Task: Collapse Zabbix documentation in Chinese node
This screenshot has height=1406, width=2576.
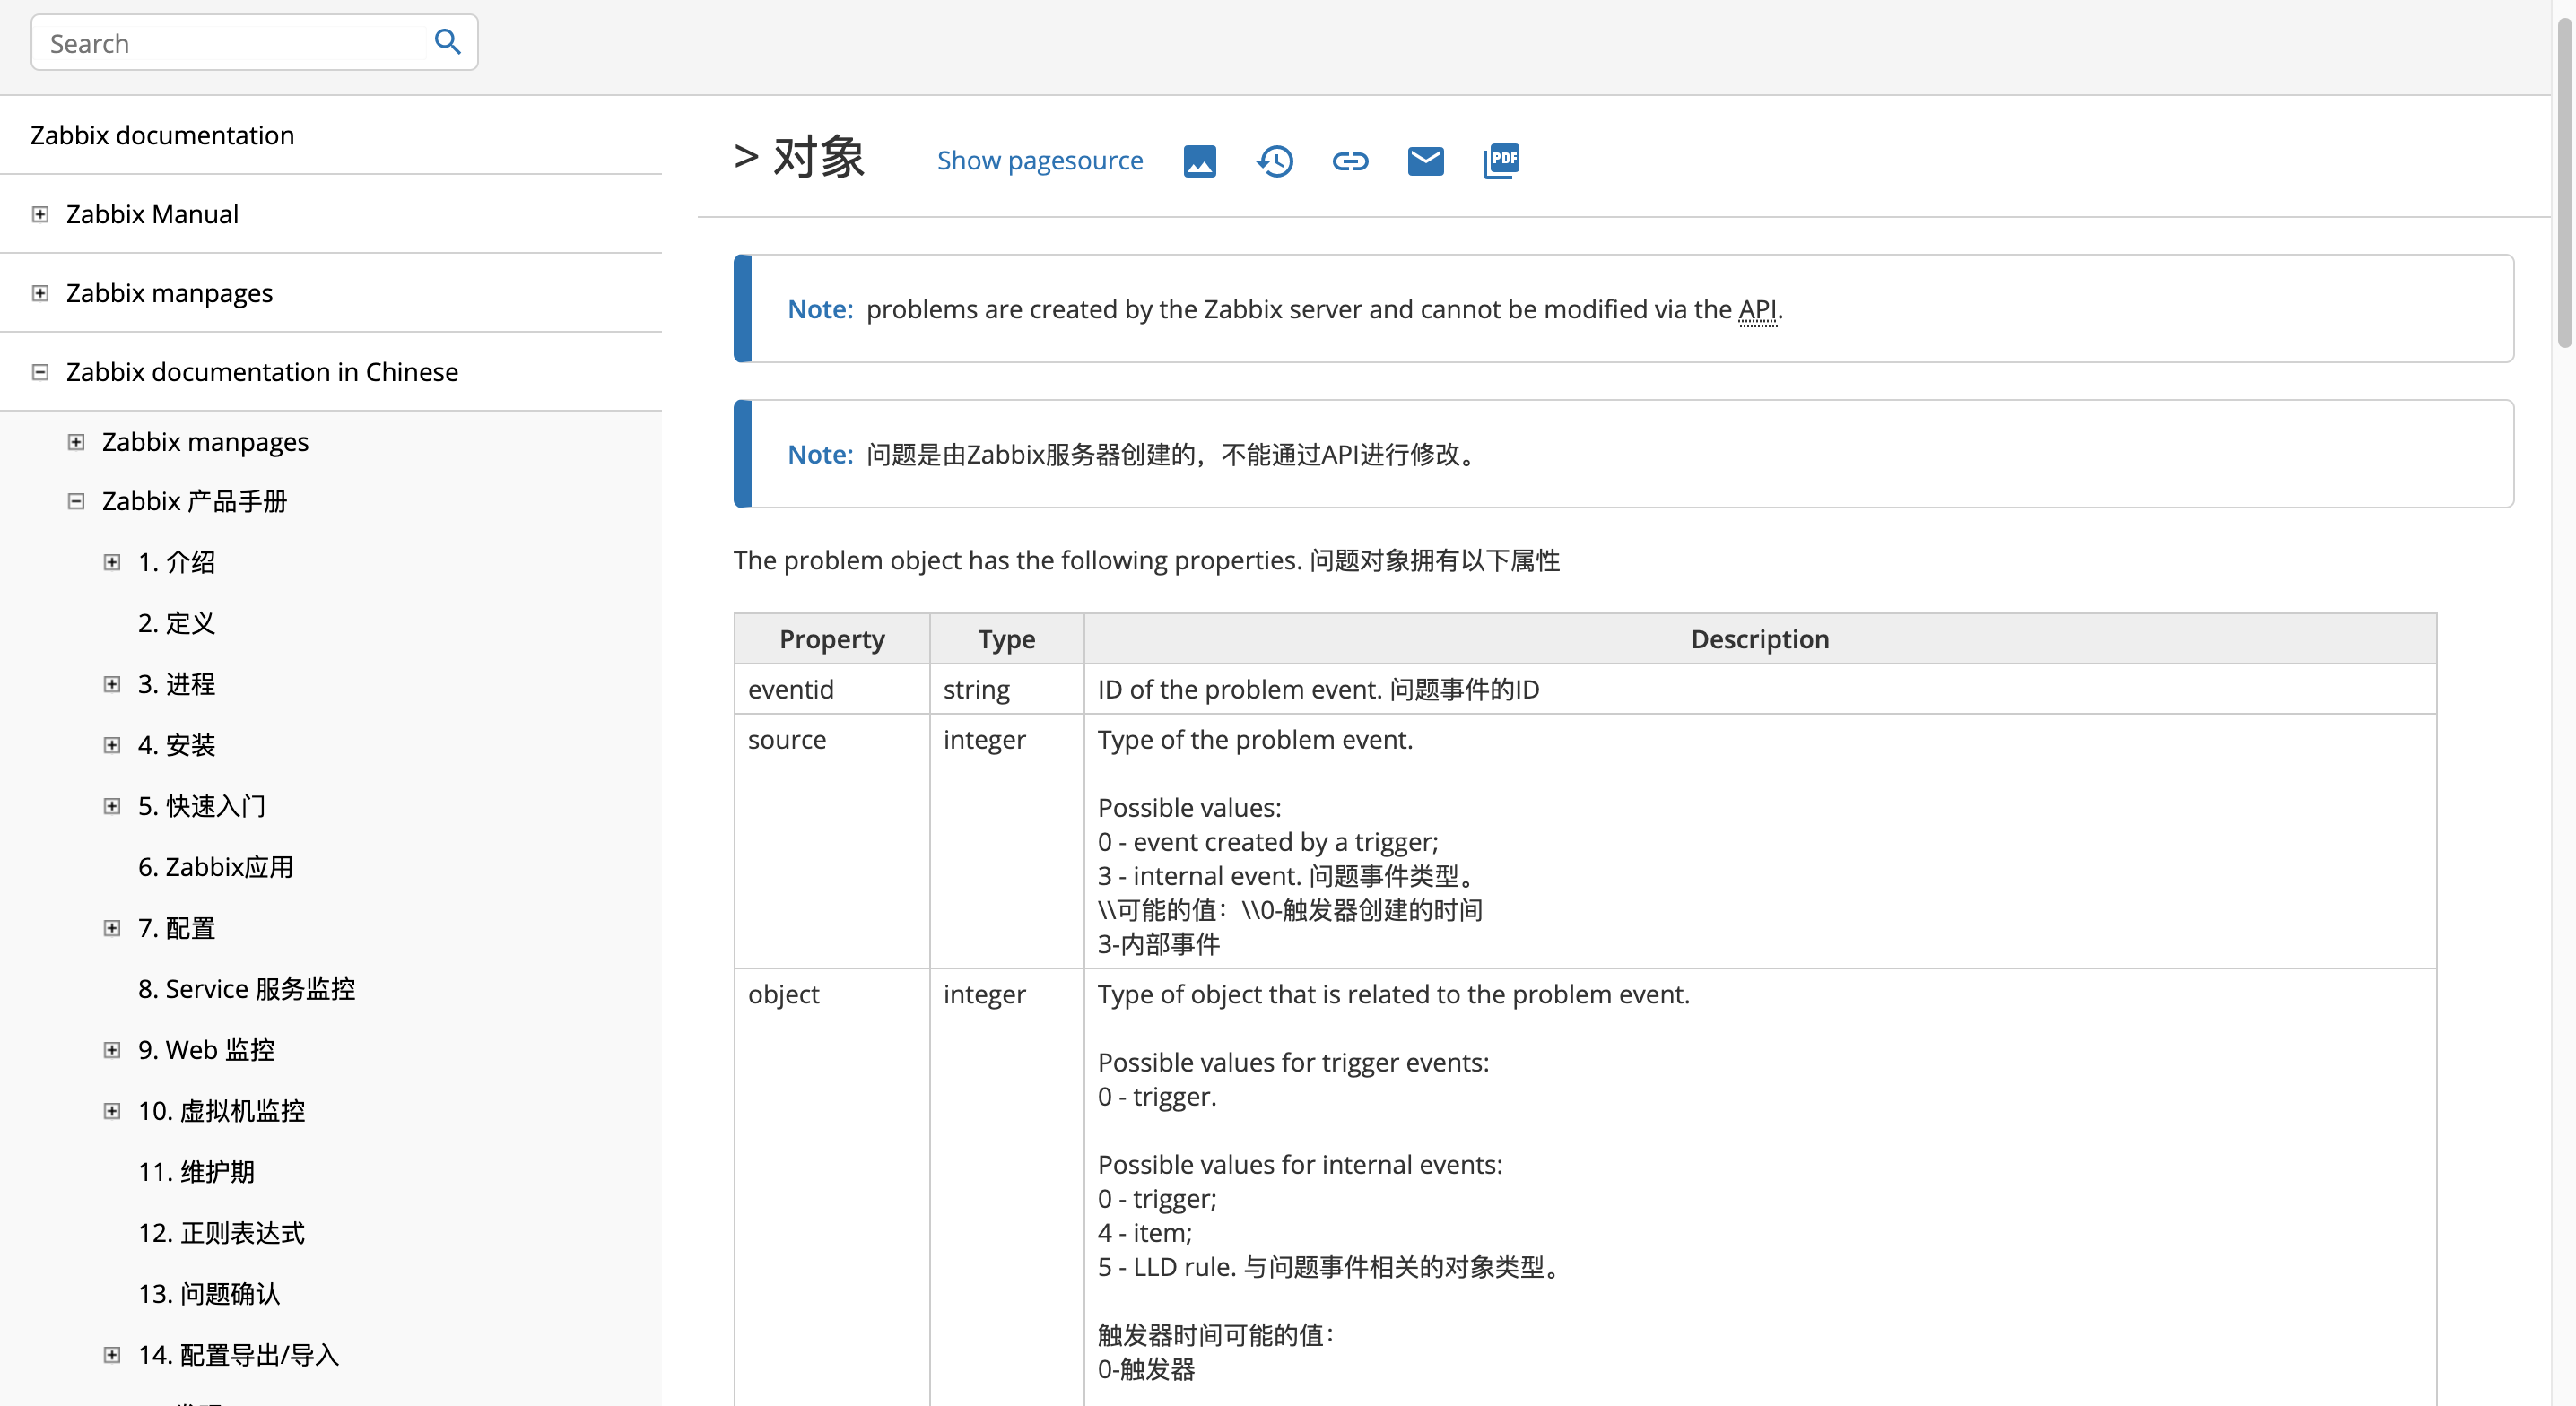Action: point(40,372)
